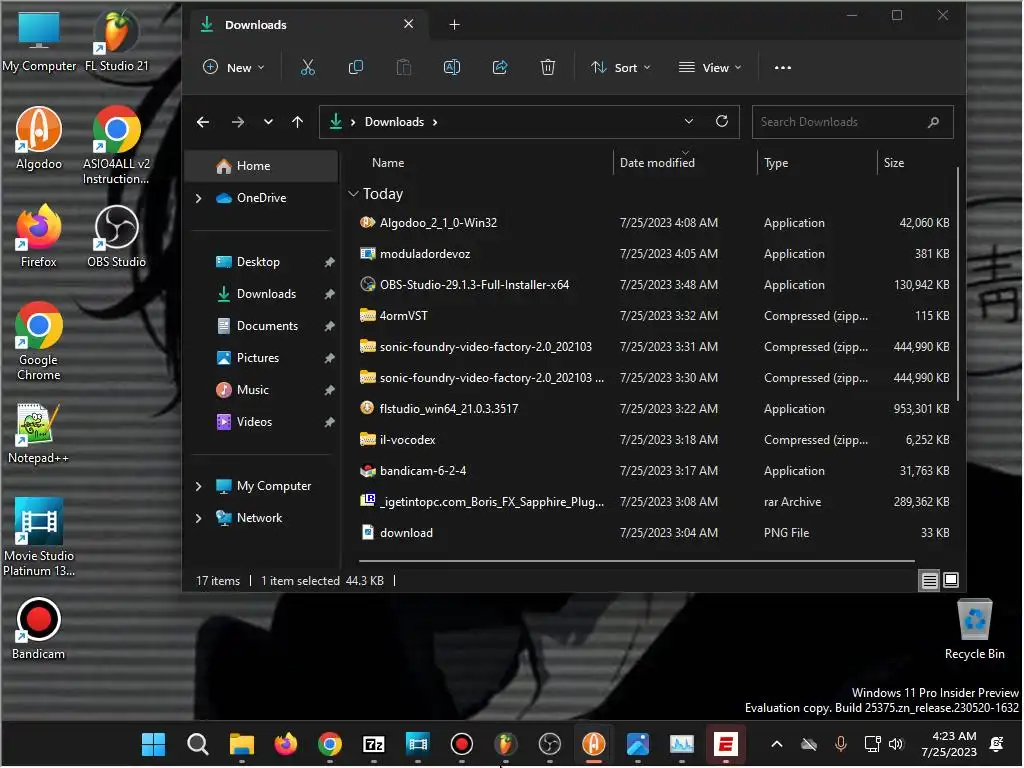
Task: Click the Share icon in toolbar
Action: pyautogui.click(x=500, y=67)
